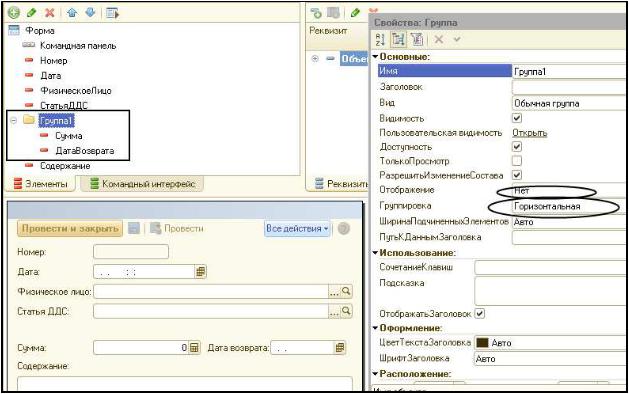Click the ellipsis button in Статья ДДС field
Viewport: 629px width, 394px height.
point(334,311)
